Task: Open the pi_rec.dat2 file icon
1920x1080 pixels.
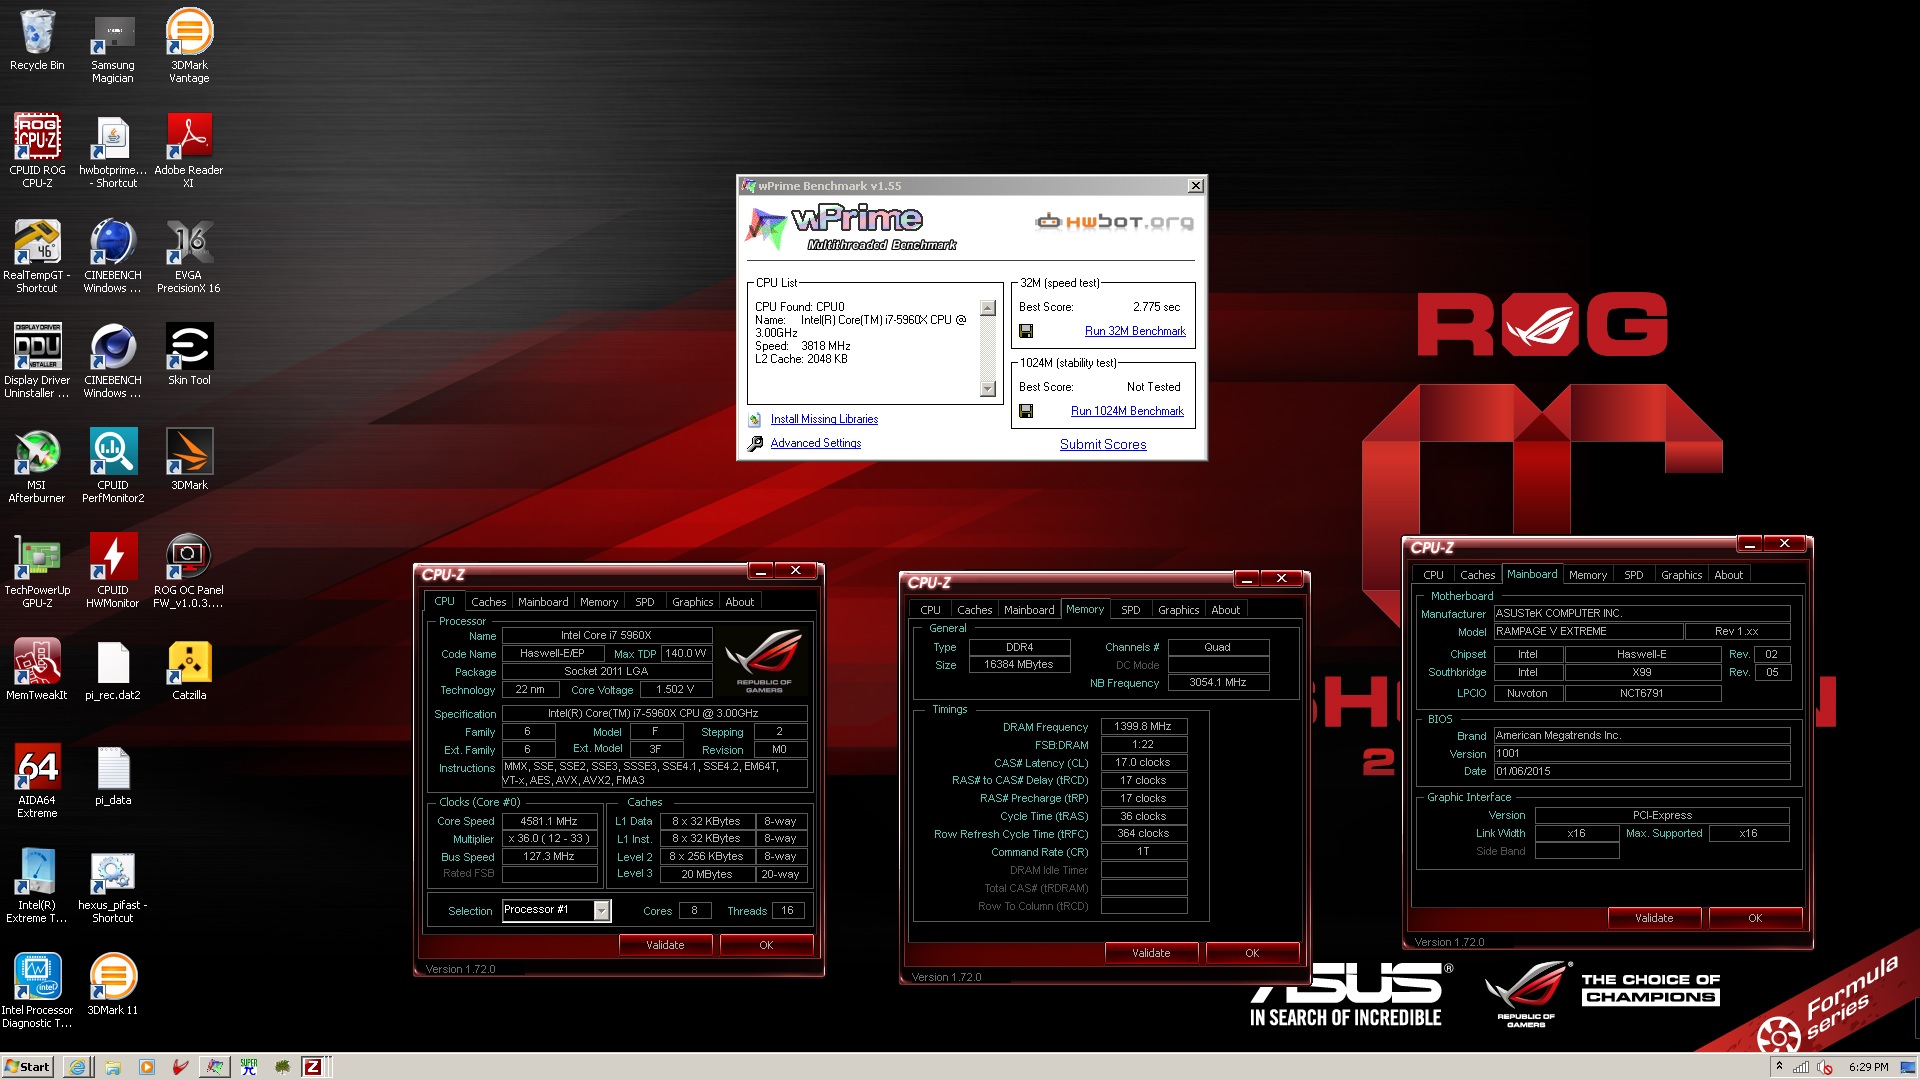Action: (113, 669)
